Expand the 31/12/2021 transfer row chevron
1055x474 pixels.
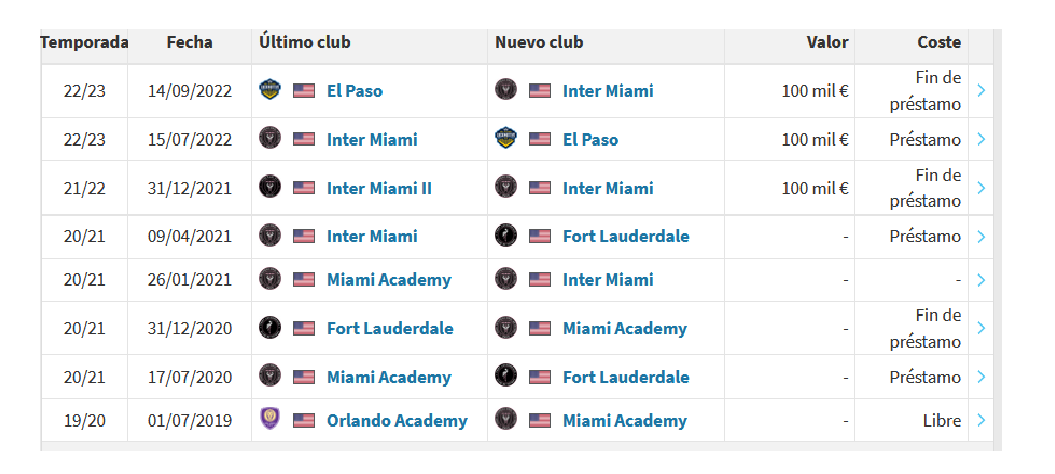pos(981,187)
